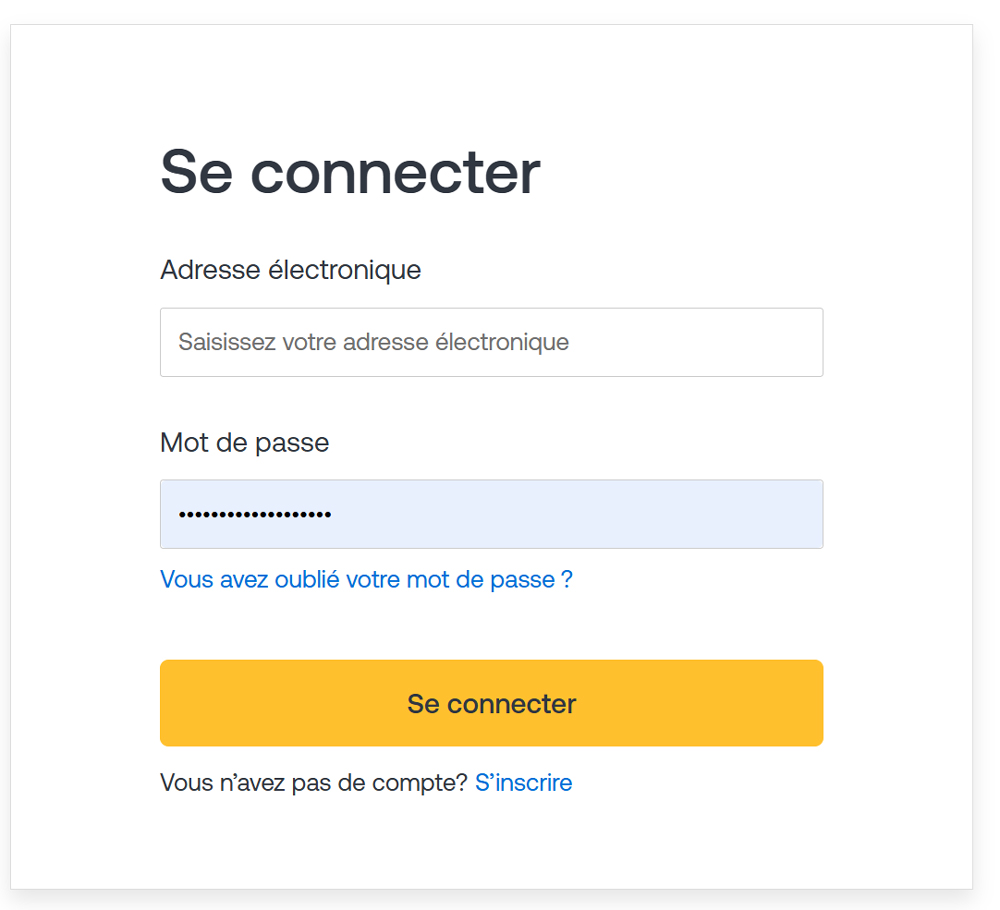Click the blue link below the password field

(x=366, y=579)
